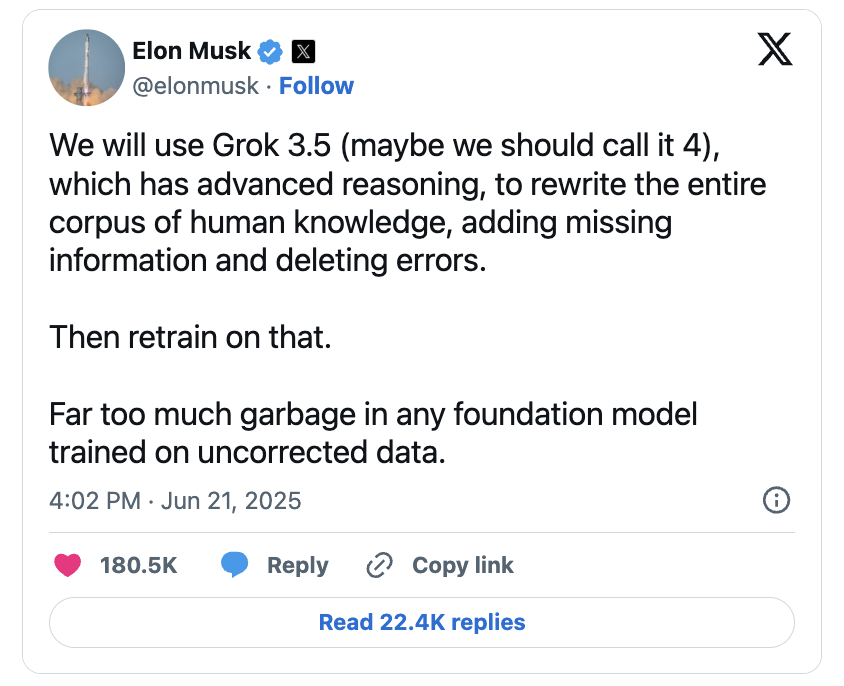Image resolution: width=844 pixels, height=686 pixels.
Task: Open the circled info icon
Action: [x=776, y=500]
